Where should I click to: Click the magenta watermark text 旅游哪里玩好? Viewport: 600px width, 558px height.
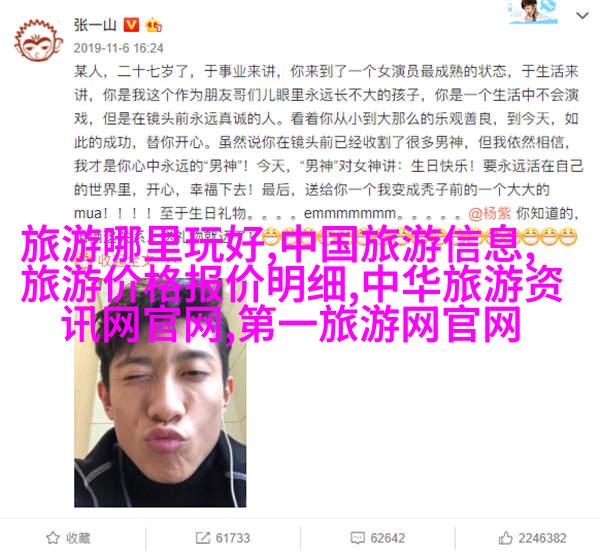click(142, 244)
